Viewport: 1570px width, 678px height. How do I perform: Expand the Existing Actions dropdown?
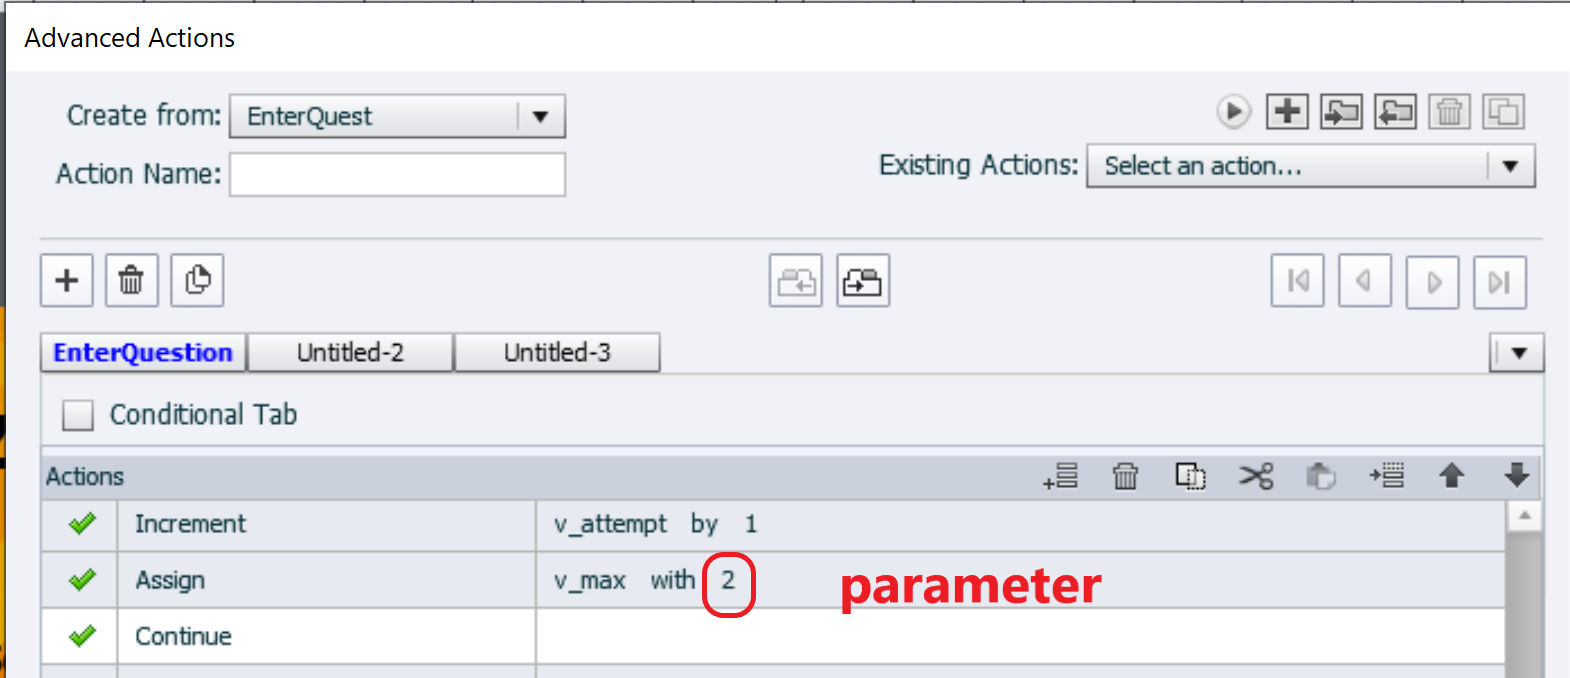click(x=1510, y=166)
